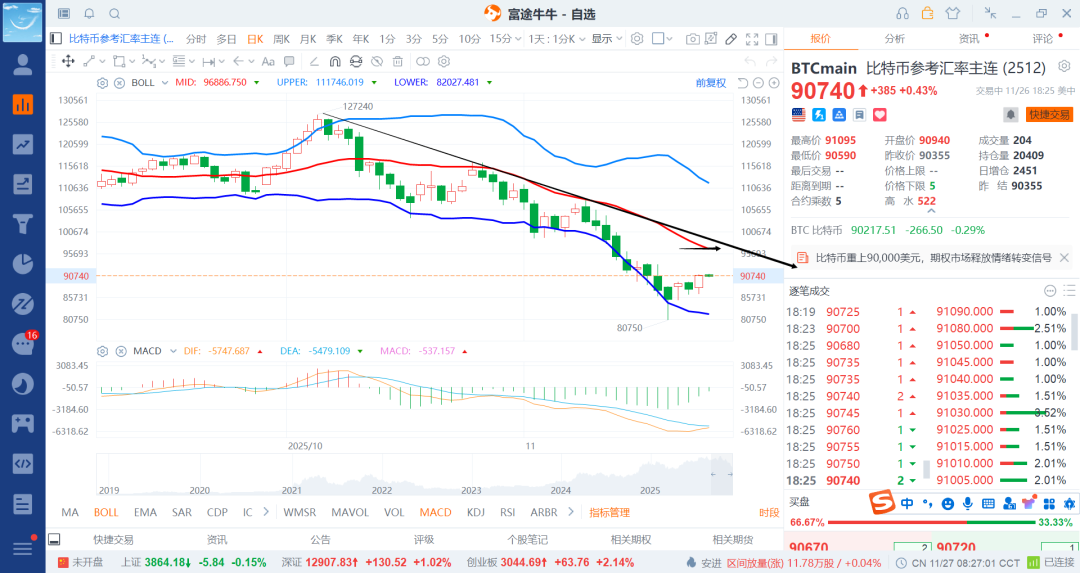The image size is (1080, 573).
Task: Select the pencil drawing tool icon
Action: click(x=731, y=39)
